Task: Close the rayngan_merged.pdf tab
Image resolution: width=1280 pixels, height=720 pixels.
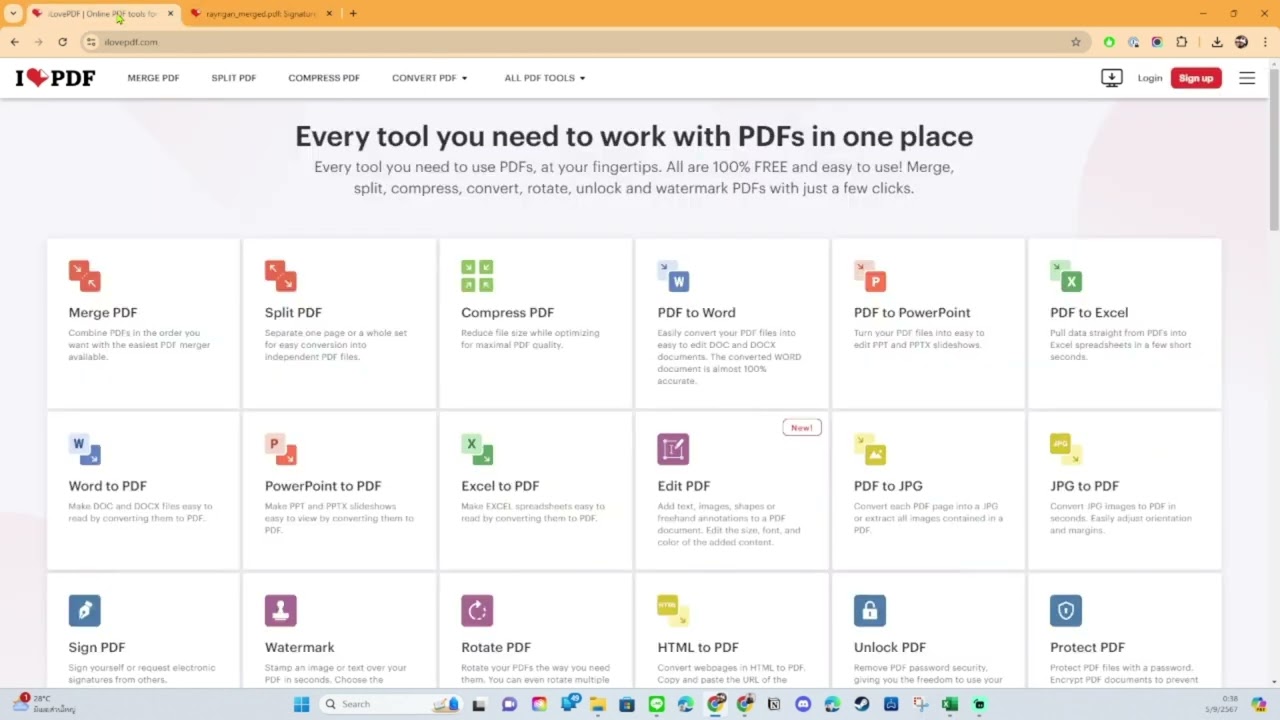Action: click(329, 14)
